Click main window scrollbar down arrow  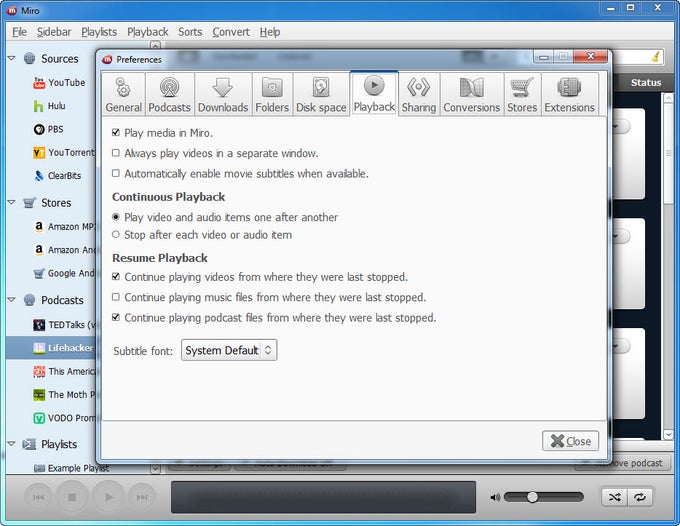coord(668,434)
